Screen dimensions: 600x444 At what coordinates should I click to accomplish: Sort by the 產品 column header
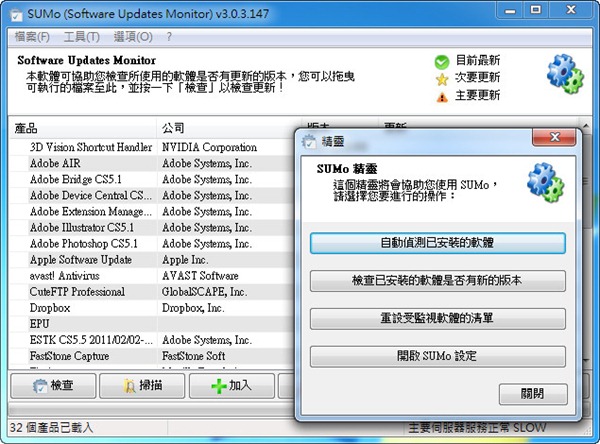(82, 128)
